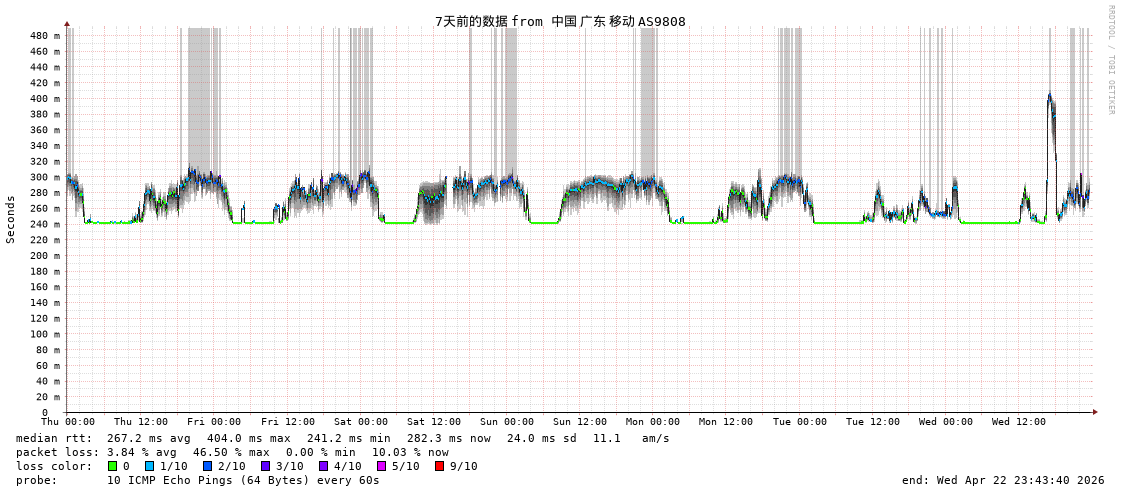Click the "267.2 ms avg" rtt value
Screen dimensions: 1121x494
(149, 438)
